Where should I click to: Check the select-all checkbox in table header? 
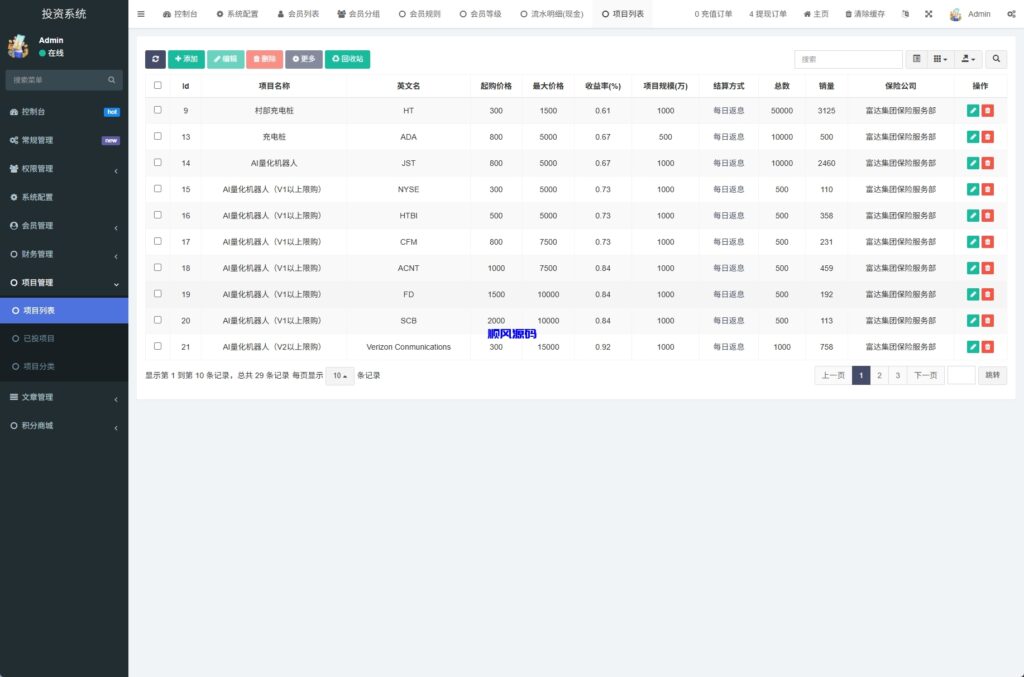[157, 85]
